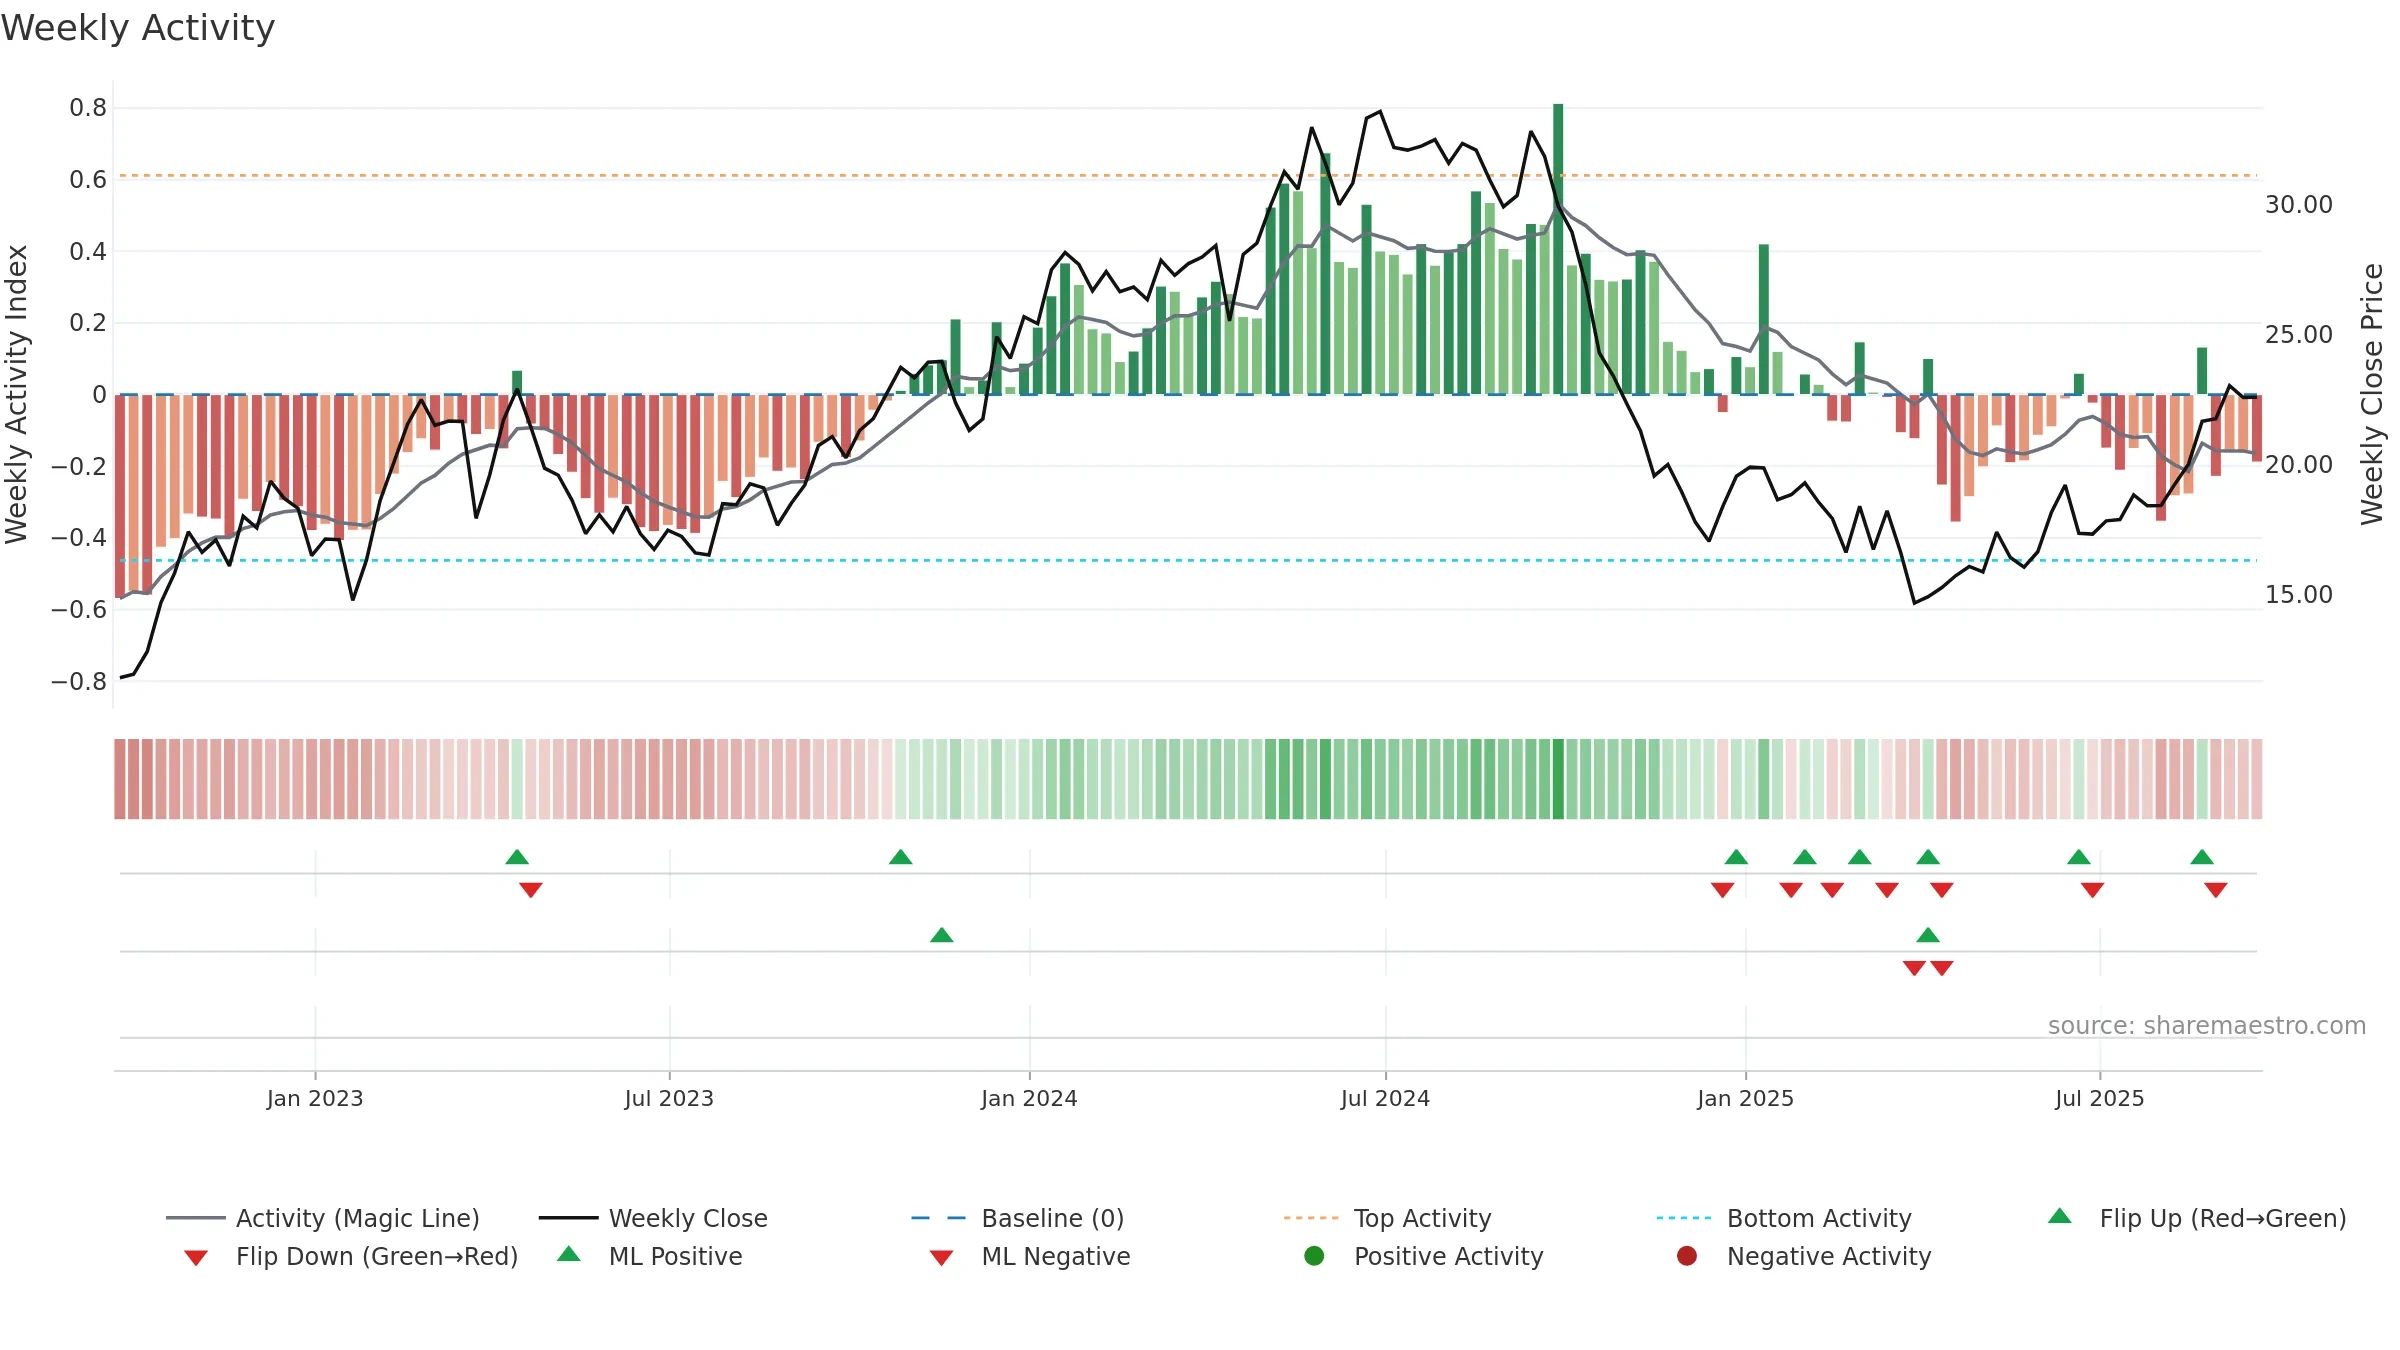Click the Weekly Activity Index axis title
This screenshot has width=2400, height=1350.
click(17, 394)
